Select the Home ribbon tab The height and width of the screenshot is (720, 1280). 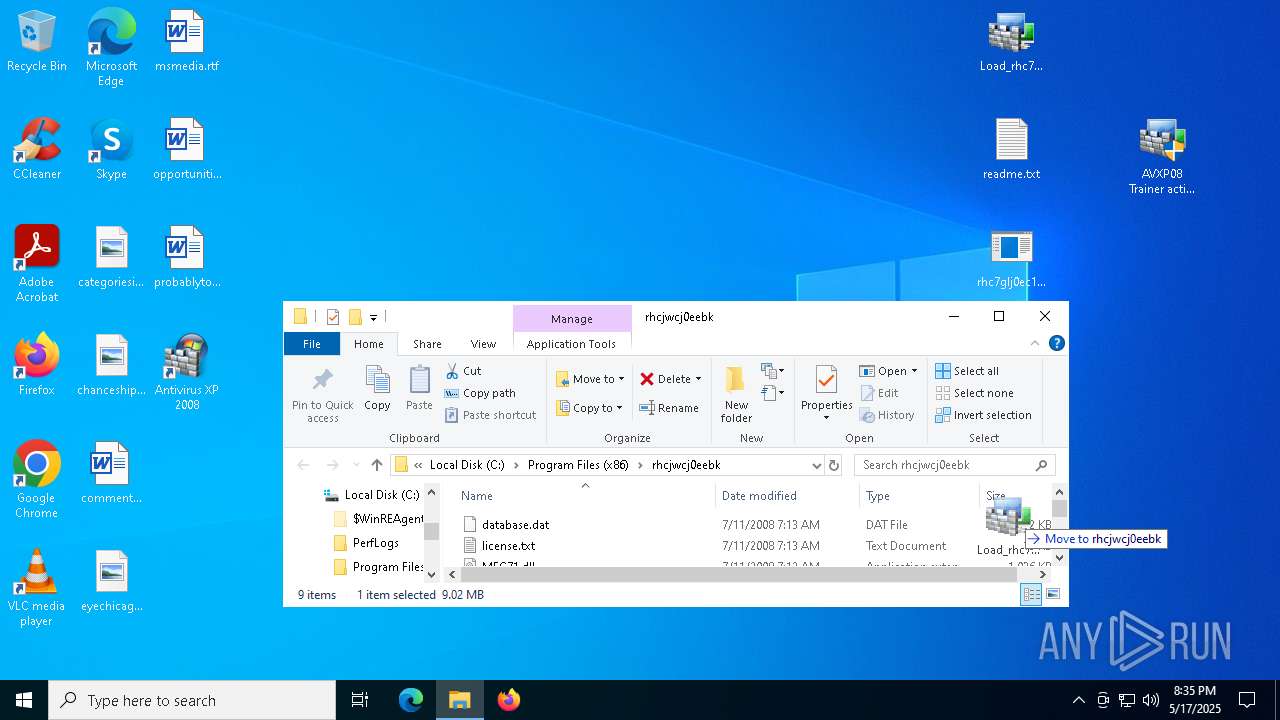point(368,343)
